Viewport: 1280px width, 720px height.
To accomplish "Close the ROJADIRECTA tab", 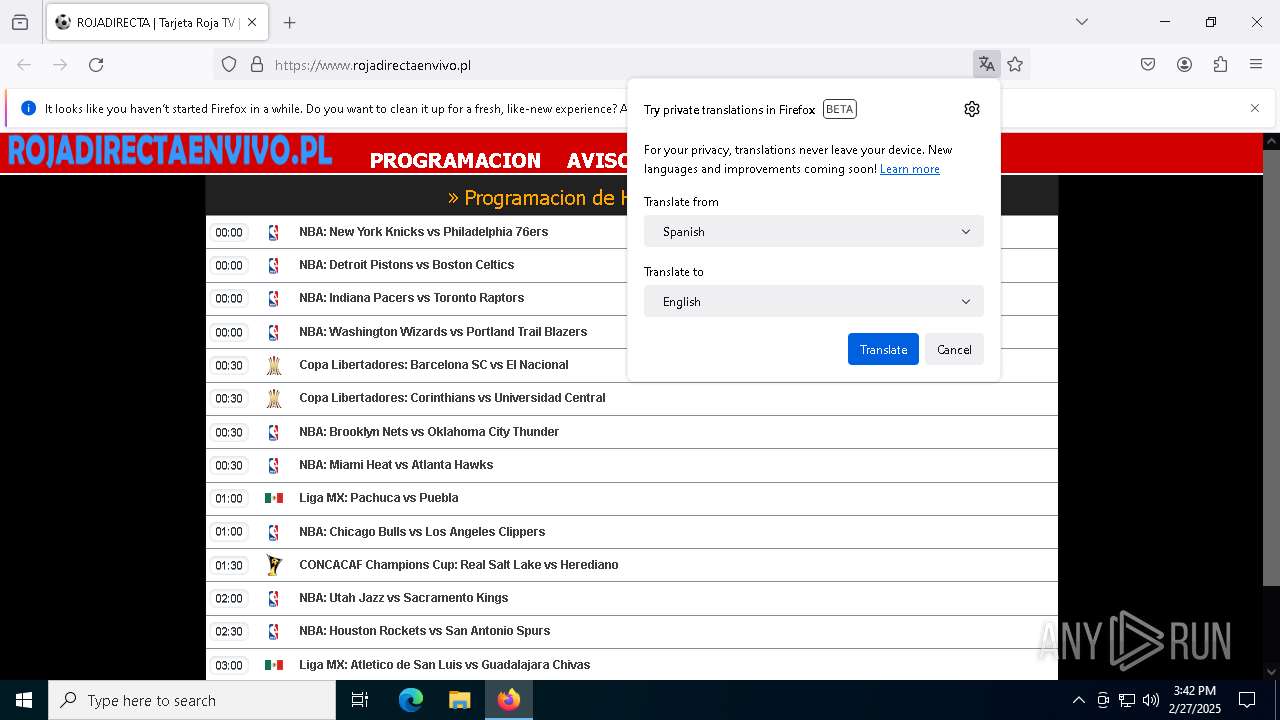I will [252, 22].
